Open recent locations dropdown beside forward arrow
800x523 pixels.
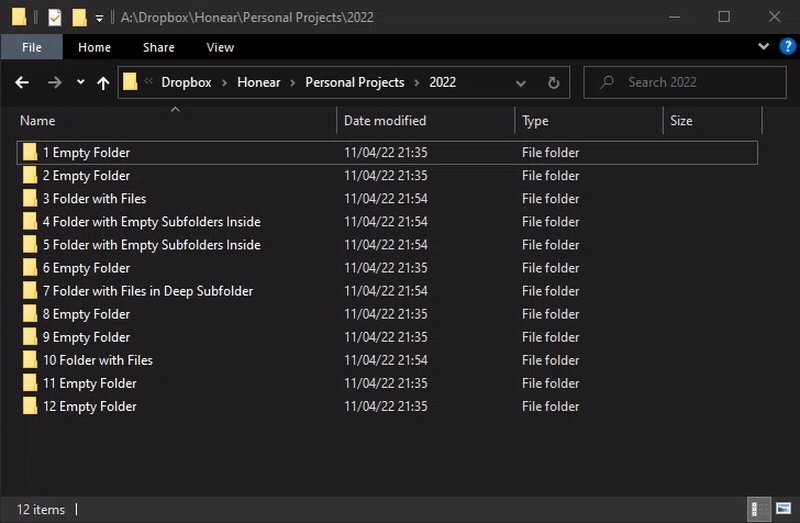80,83
